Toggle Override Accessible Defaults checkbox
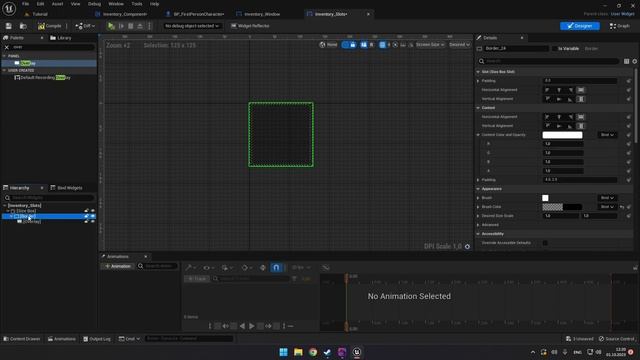 click(x=545, y=243)
